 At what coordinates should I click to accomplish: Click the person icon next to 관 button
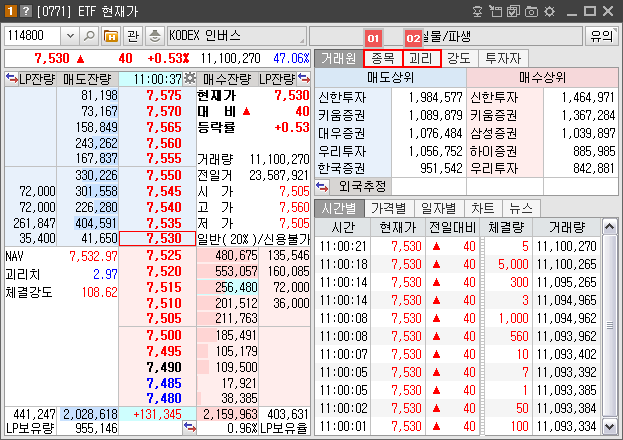(155, 36)
